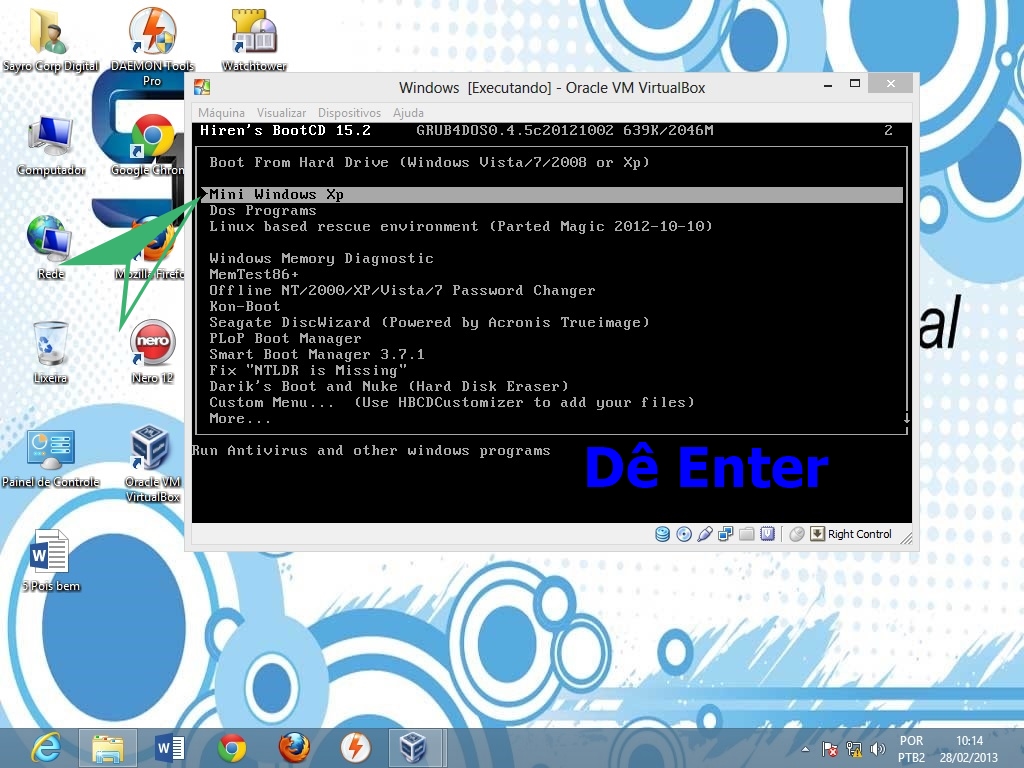The height and width of the screenshot is (768, 1024).
Task: Open the Máquina menu
Action: (x=221, y=113)
